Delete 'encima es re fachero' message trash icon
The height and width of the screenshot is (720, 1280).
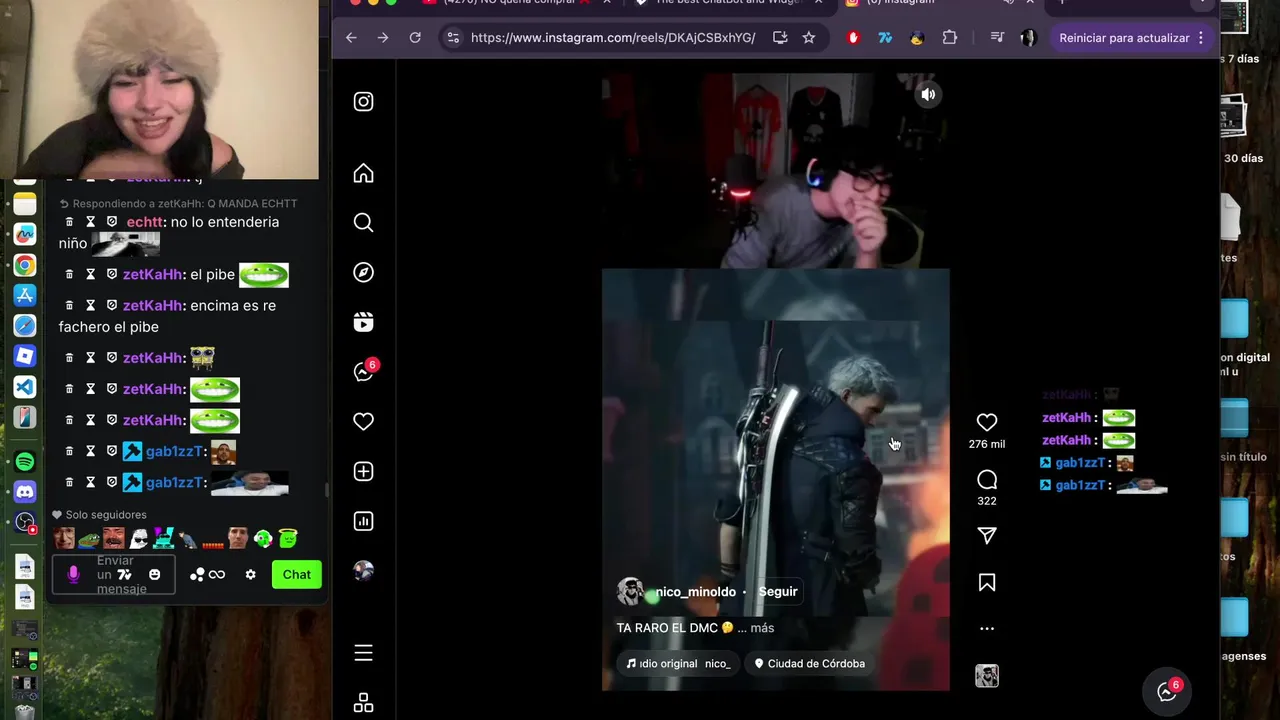(69, 305)
